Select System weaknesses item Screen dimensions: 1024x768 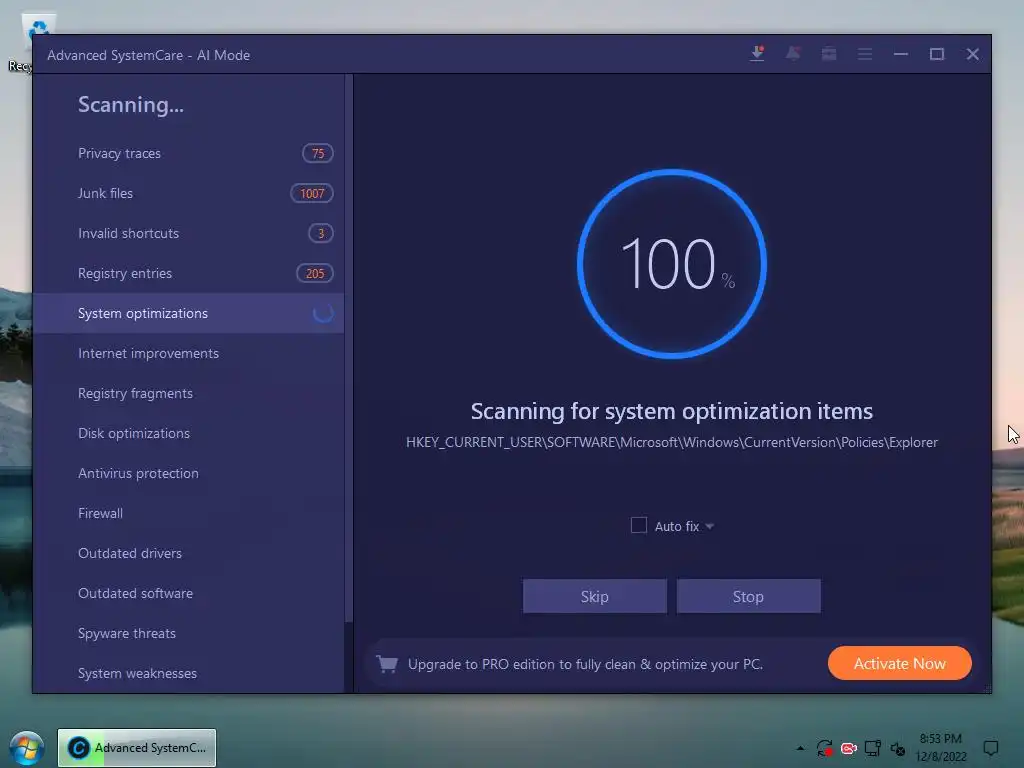click(188, 673)
